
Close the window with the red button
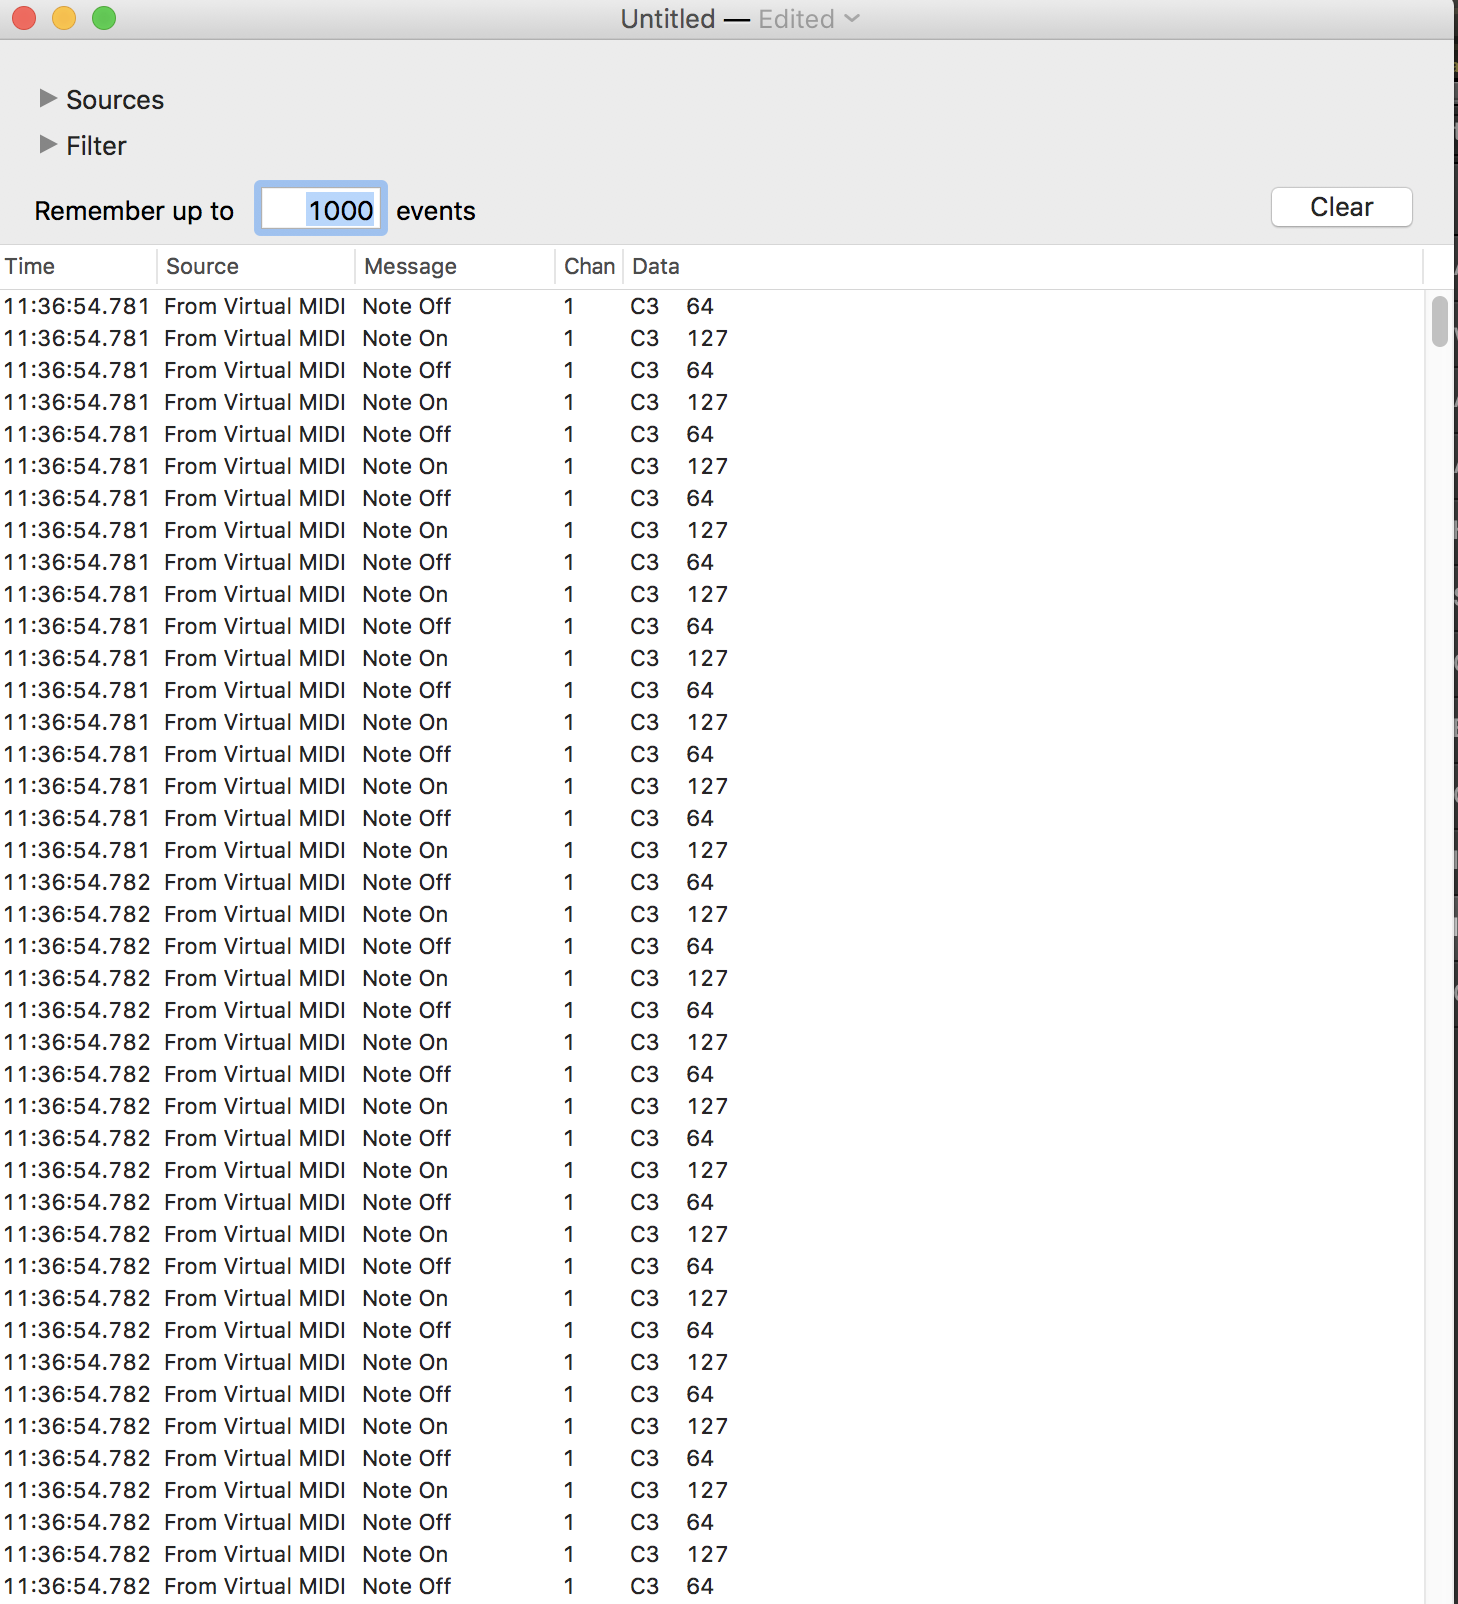pos(24,18)
